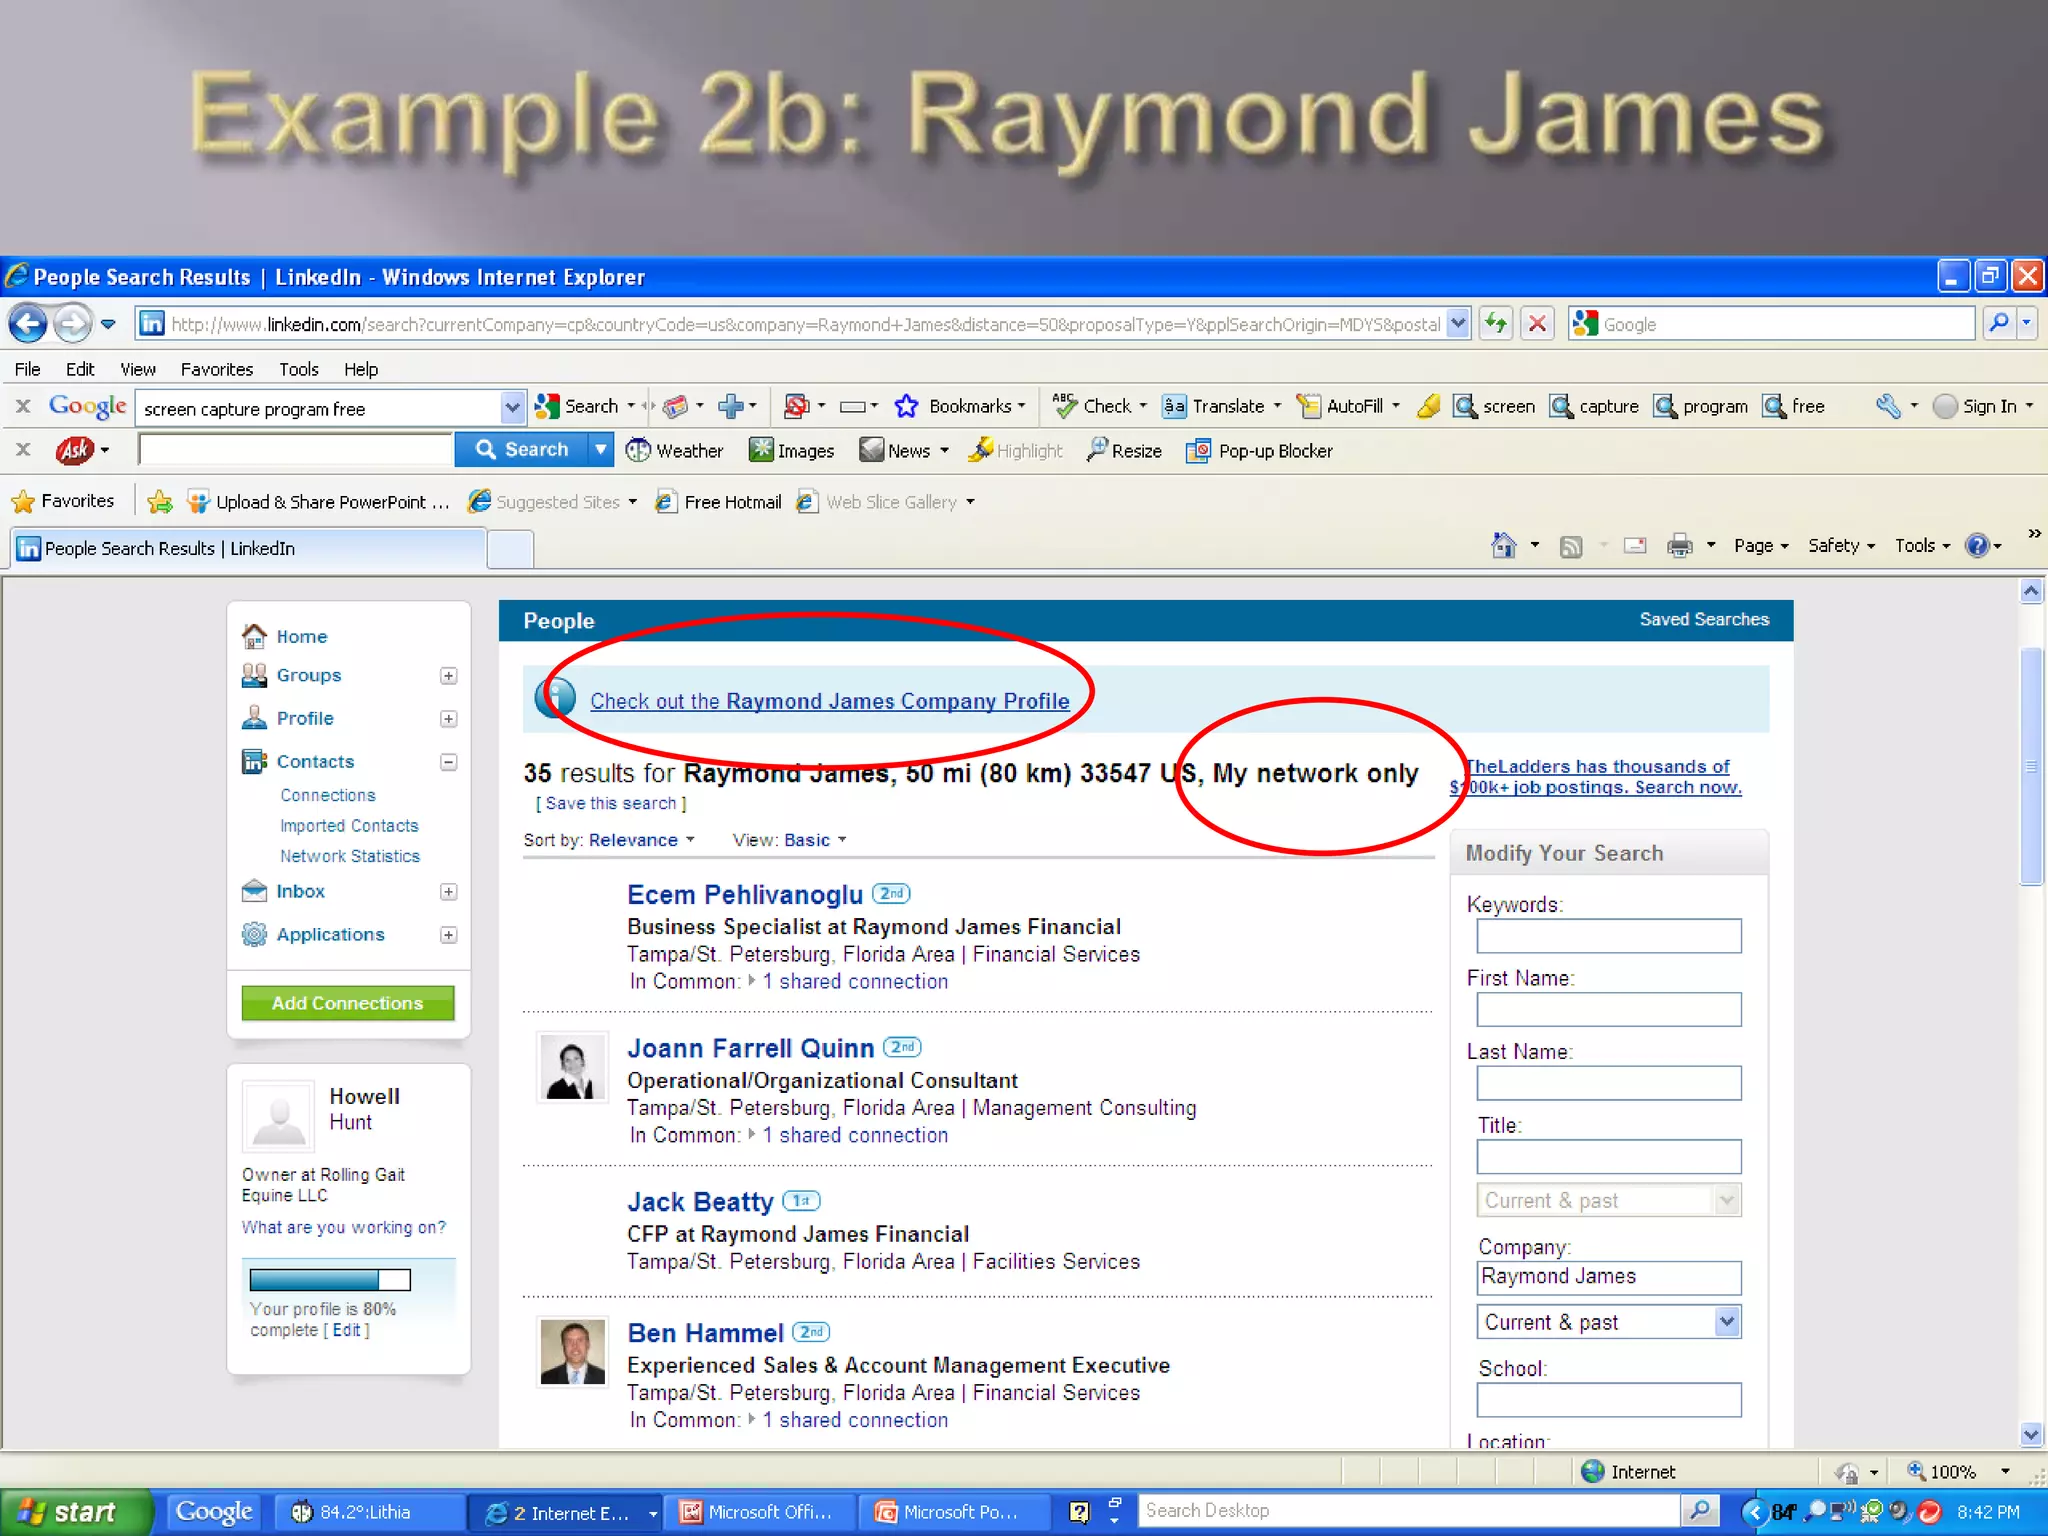Screen dimensions: 2048x1536
Task: Click the Windows Start button
Action: 75,1512
